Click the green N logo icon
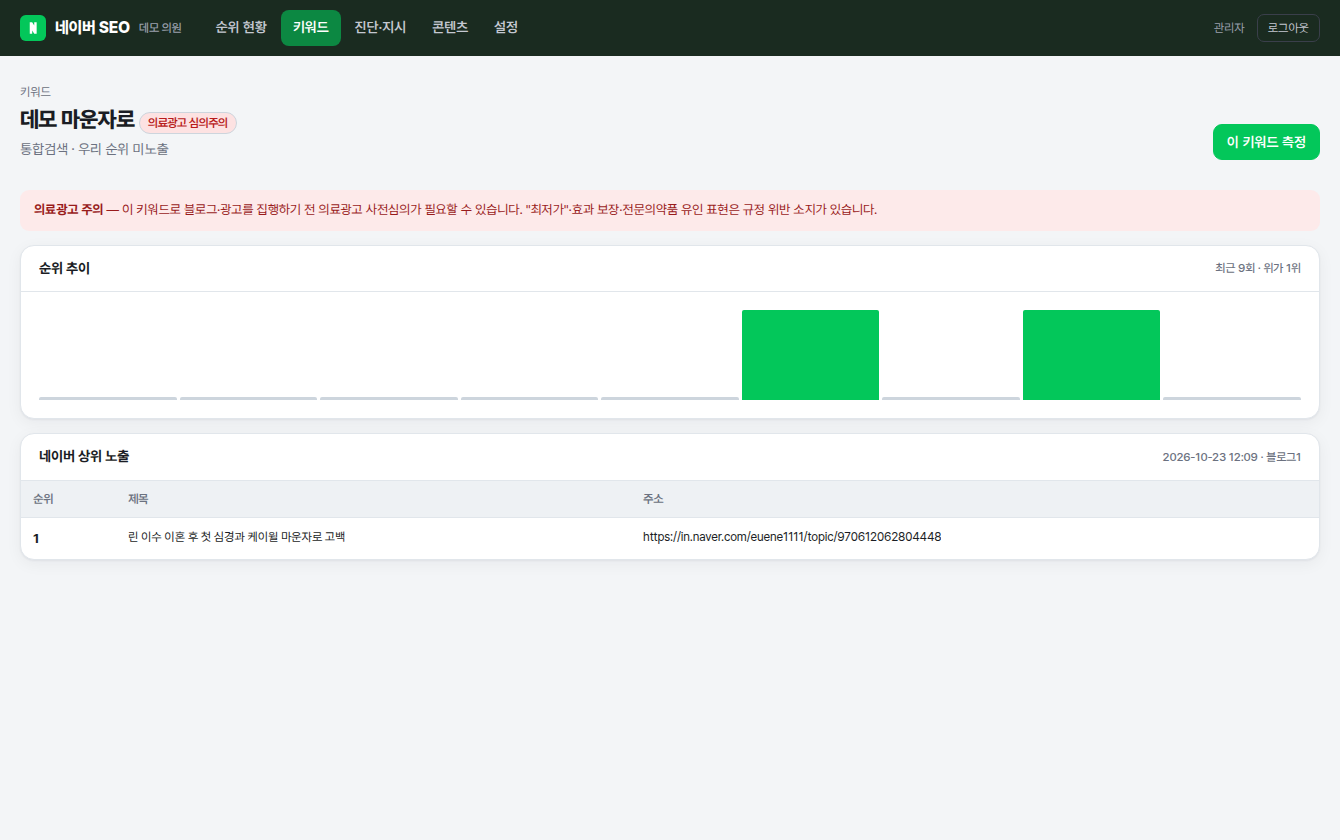This screenshot has height=840, width=1340. coord(33,28)
